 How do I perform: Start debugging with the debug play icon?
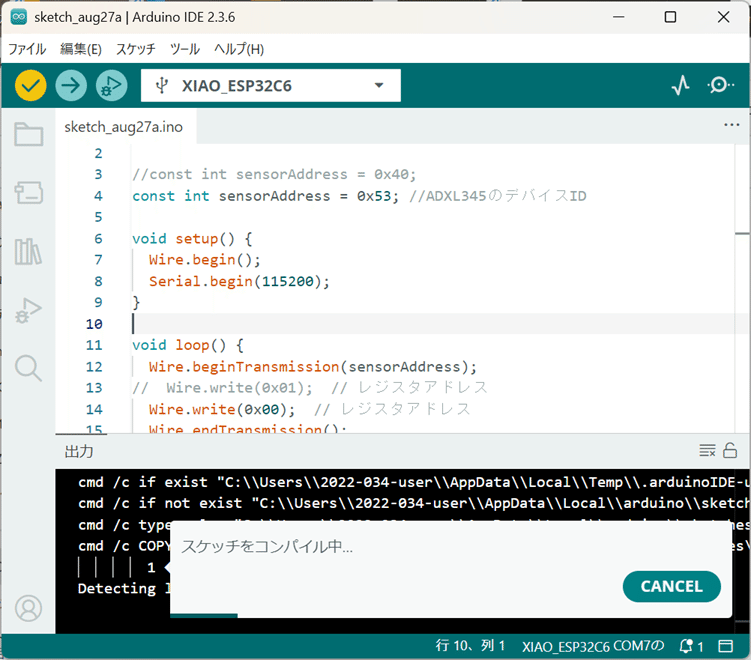(x=112, y=86)
